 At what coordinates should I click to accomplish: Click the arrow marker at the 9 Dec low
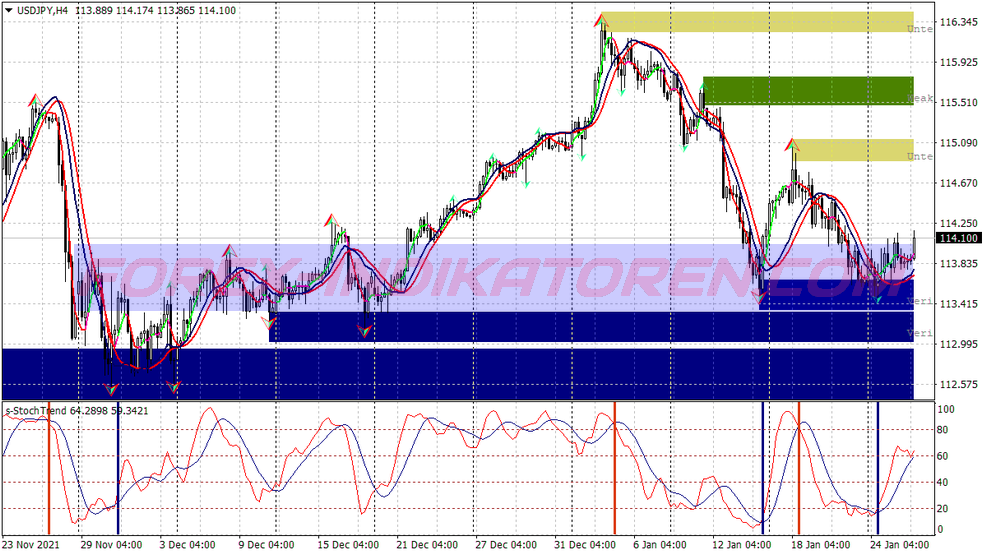267,322
